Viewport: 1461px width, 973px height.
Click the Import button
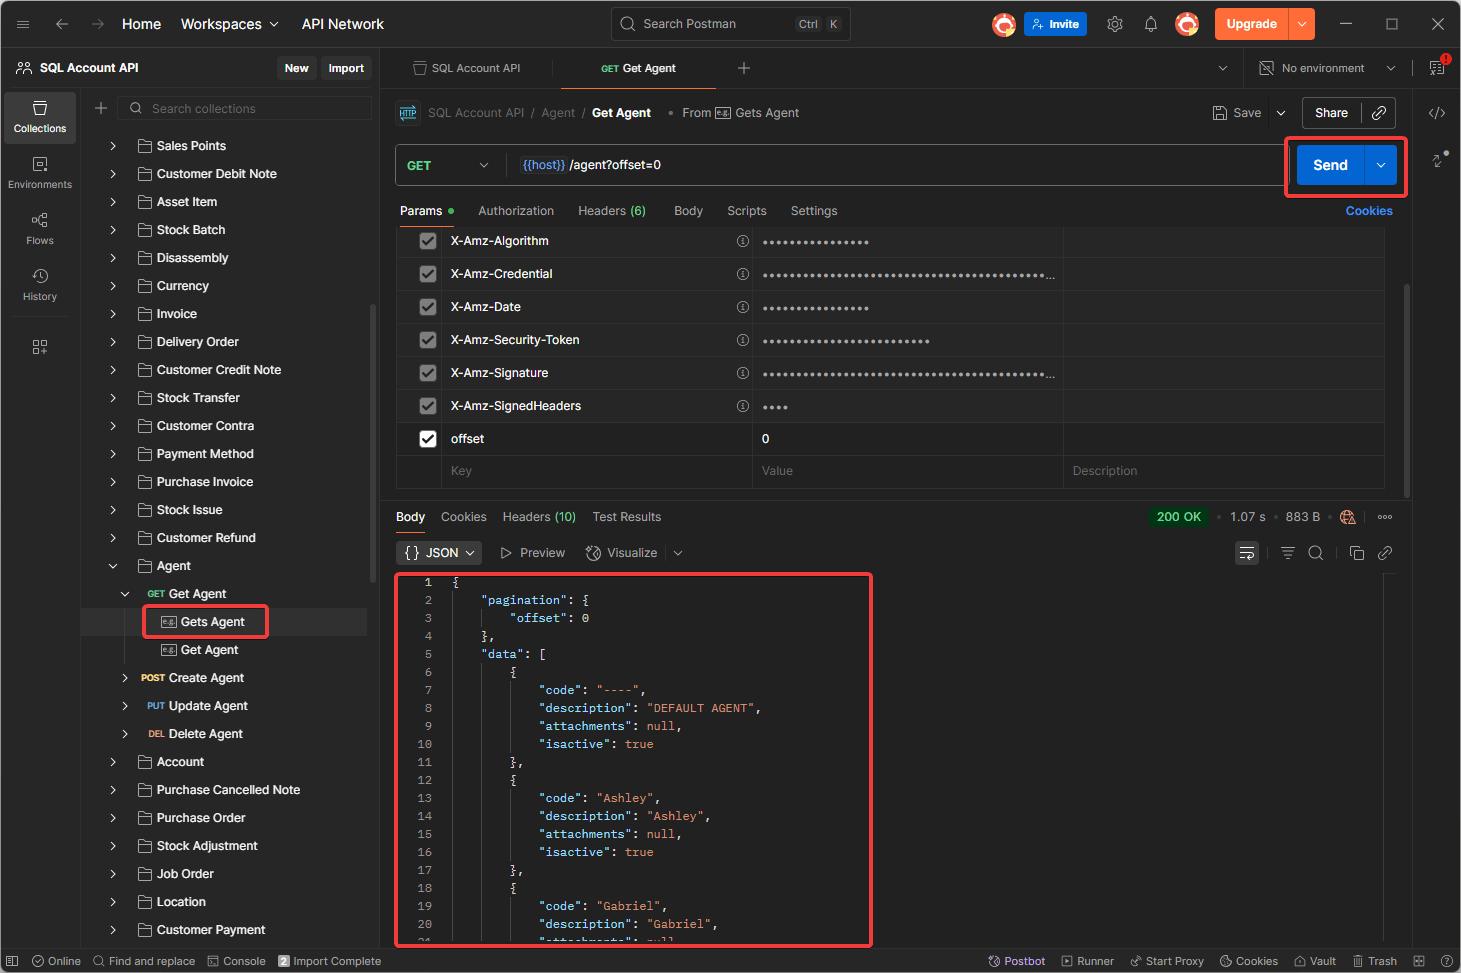pos(346,68)
